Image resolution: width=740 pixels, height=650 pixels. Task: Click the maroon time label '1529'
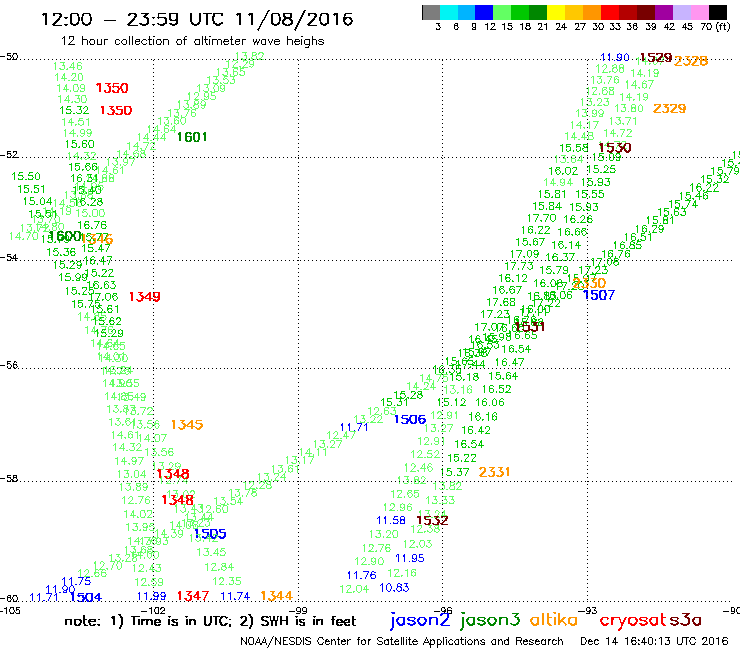[656, 58]
